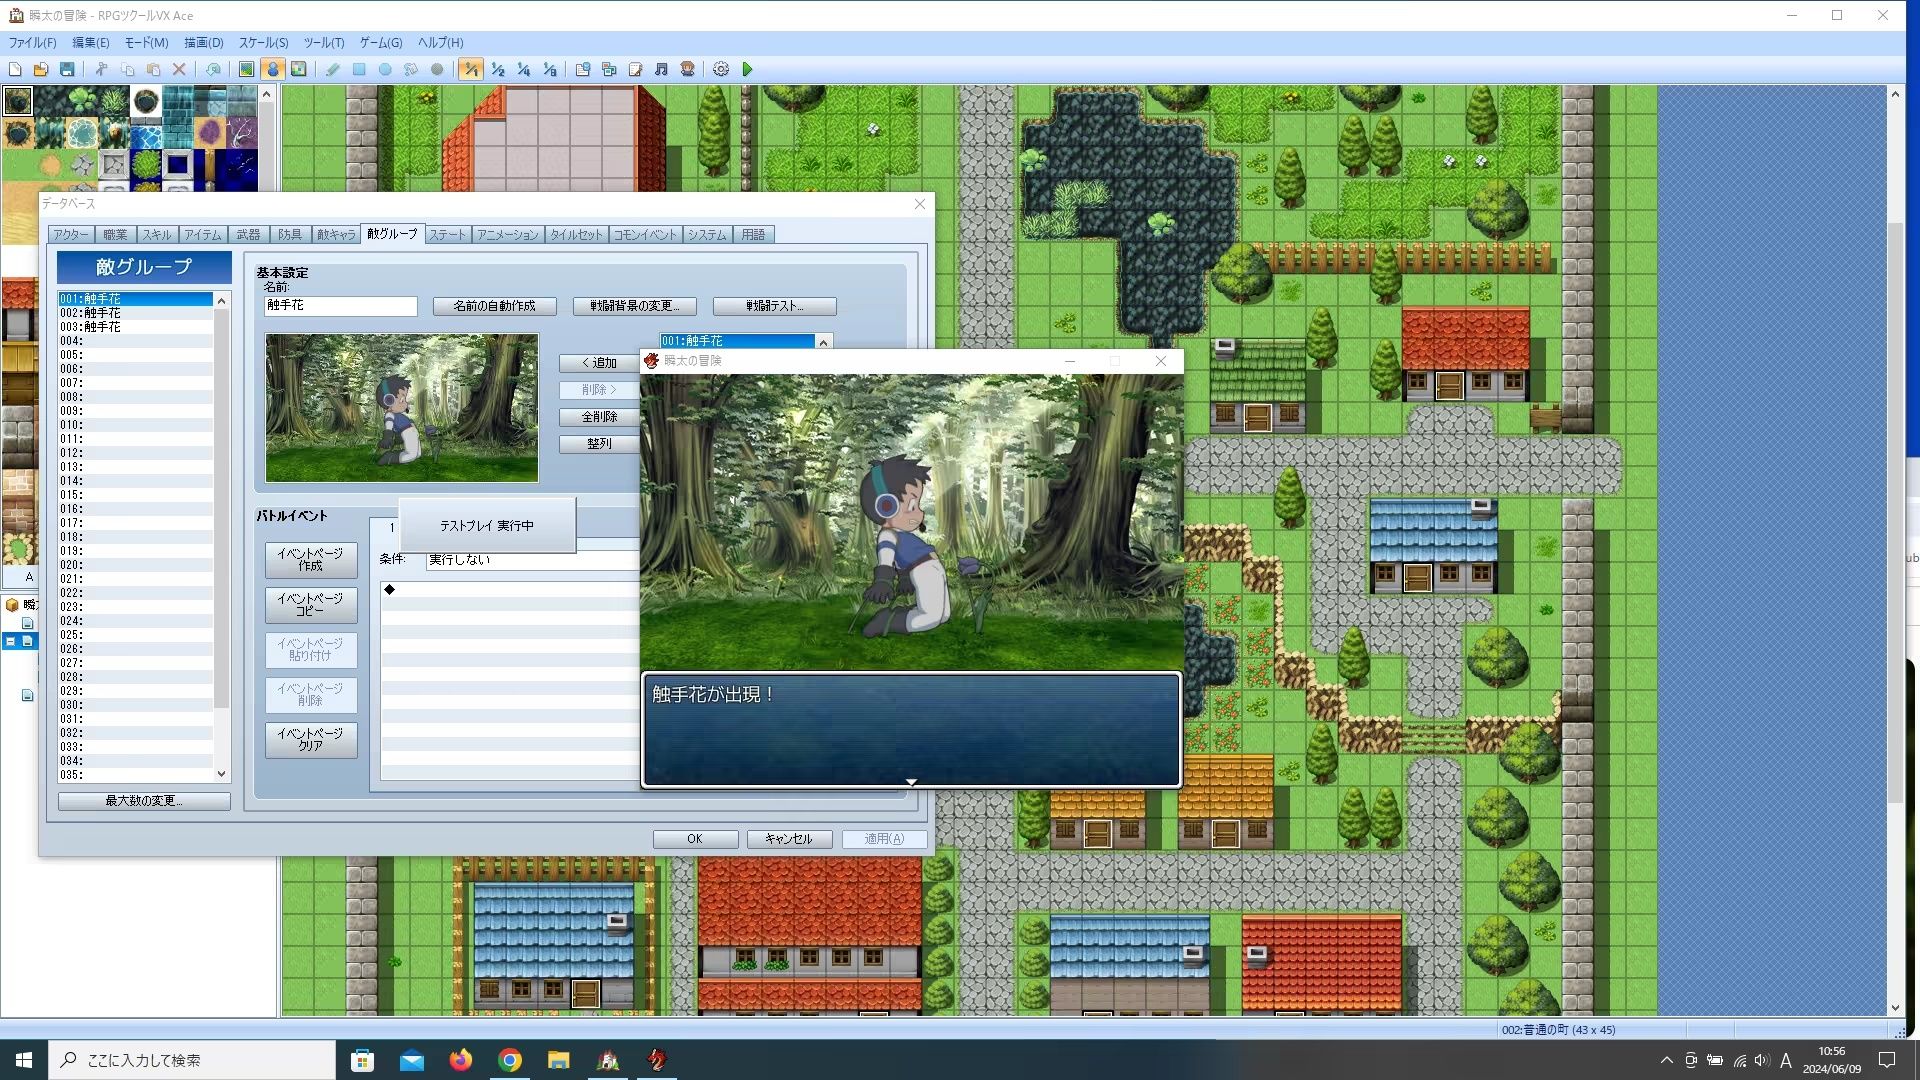
Task: Open Chrome from the taskbar
Action: pyautogui.click(x=510, y=1060)
